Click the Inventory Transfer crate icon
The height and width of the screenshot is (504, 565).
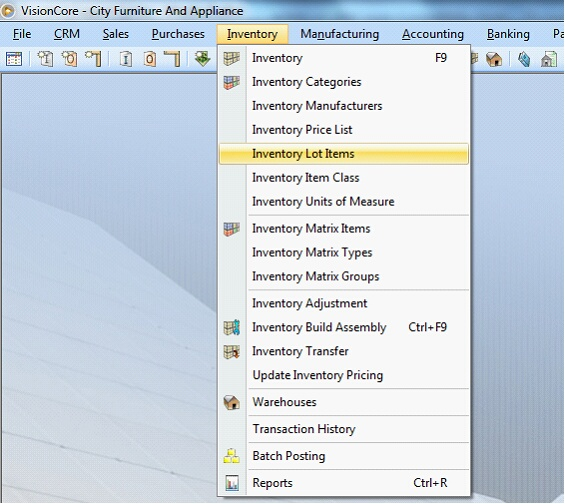(231, 352)
